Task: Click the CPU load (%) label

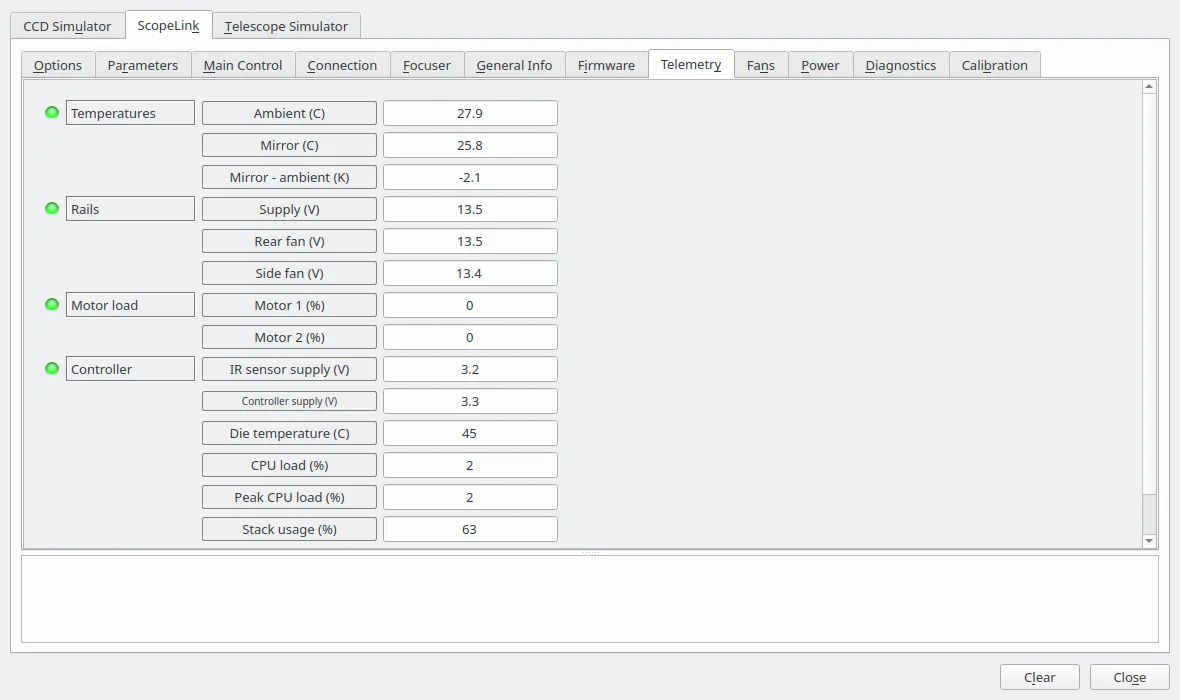Action: [290, 465]
